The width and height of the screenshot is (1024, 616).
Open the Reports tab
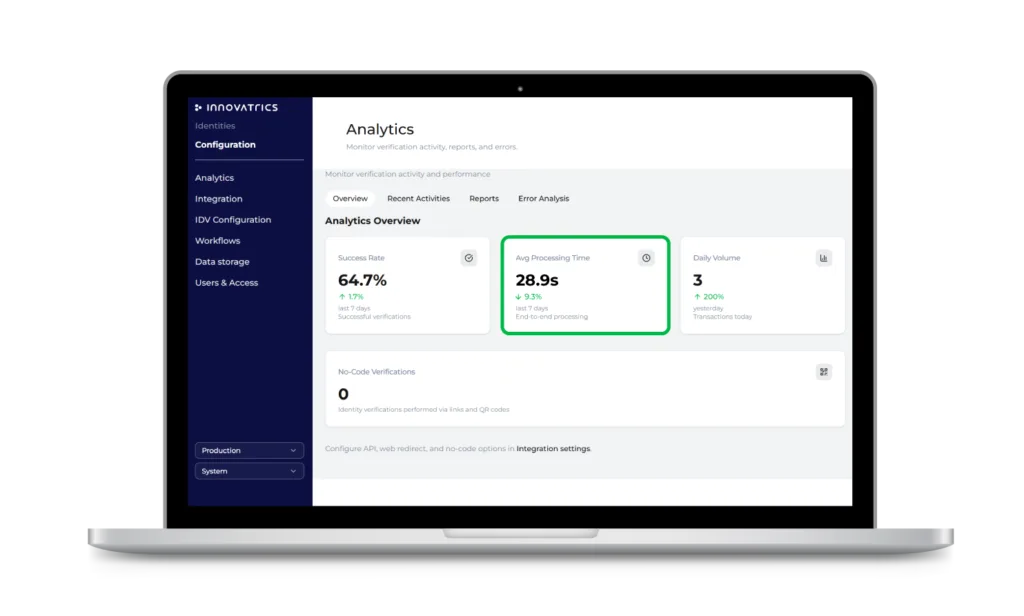tap(484, 199)
